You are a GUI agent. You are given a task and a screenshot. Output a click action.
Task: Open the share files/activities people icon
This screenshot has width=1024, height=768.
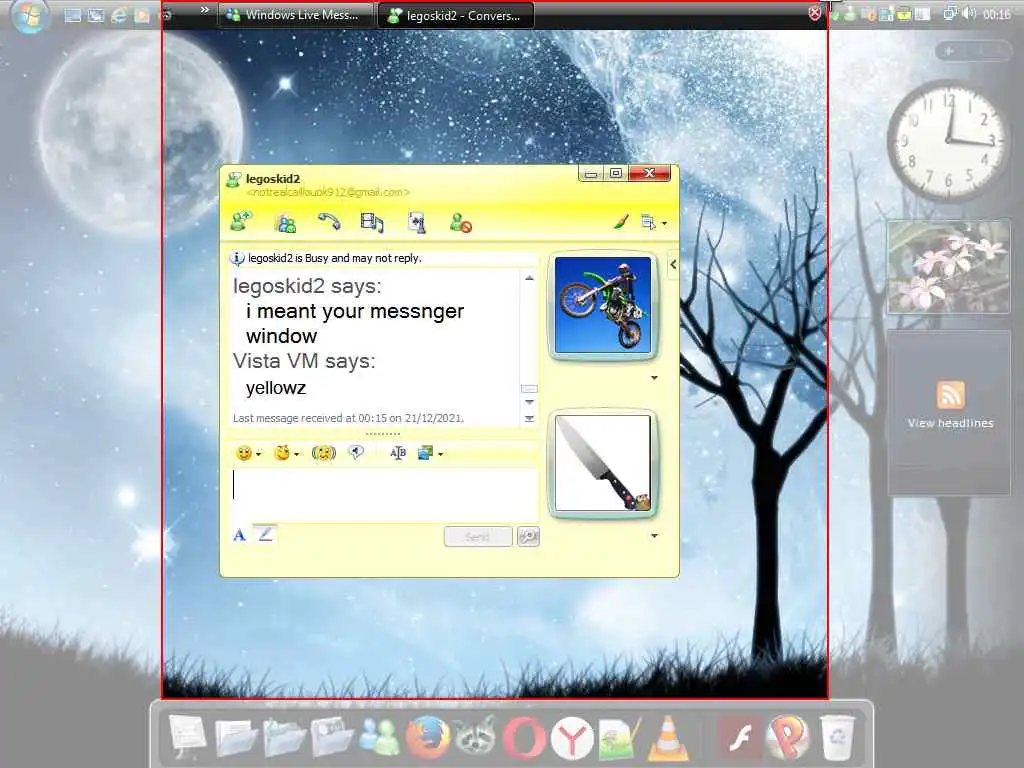pos(286,223)
